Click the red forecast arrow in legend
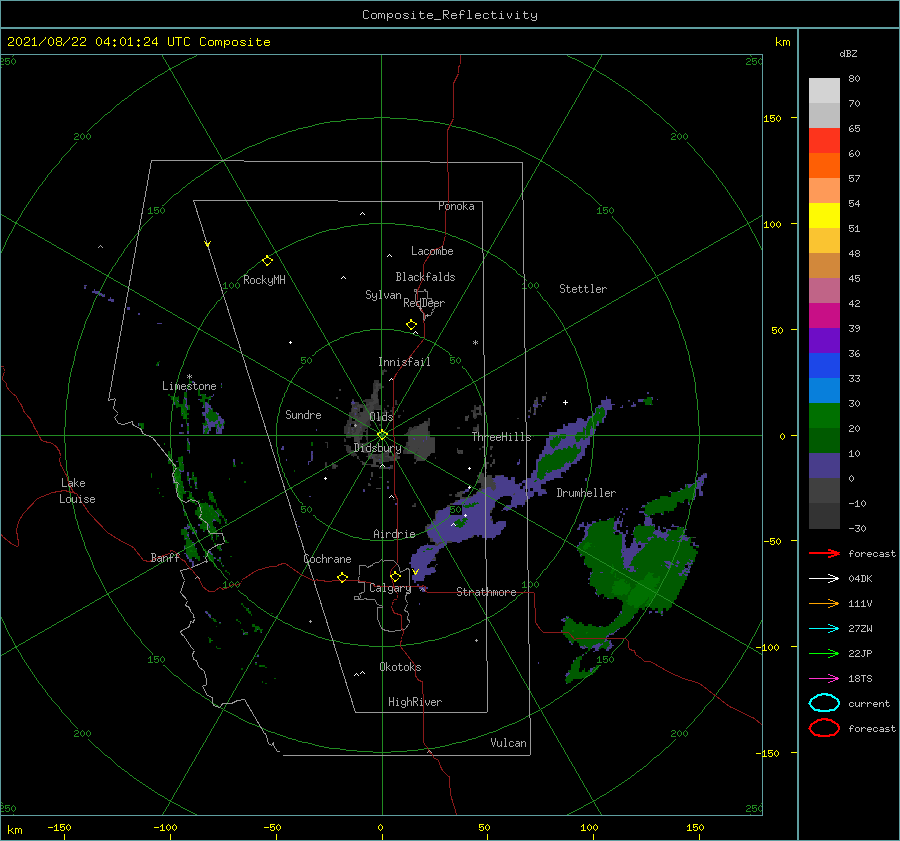 tap(824, 553)
